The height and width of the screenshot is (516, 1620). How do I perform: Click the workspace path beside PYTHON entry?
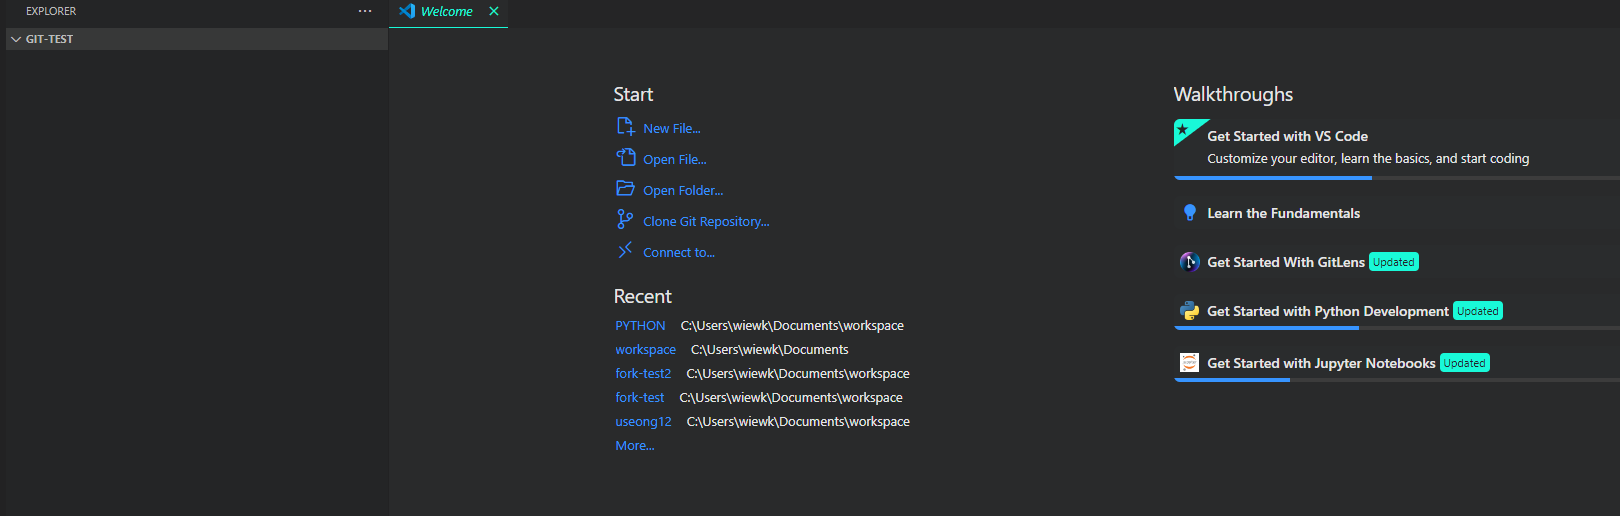(792, 325)
